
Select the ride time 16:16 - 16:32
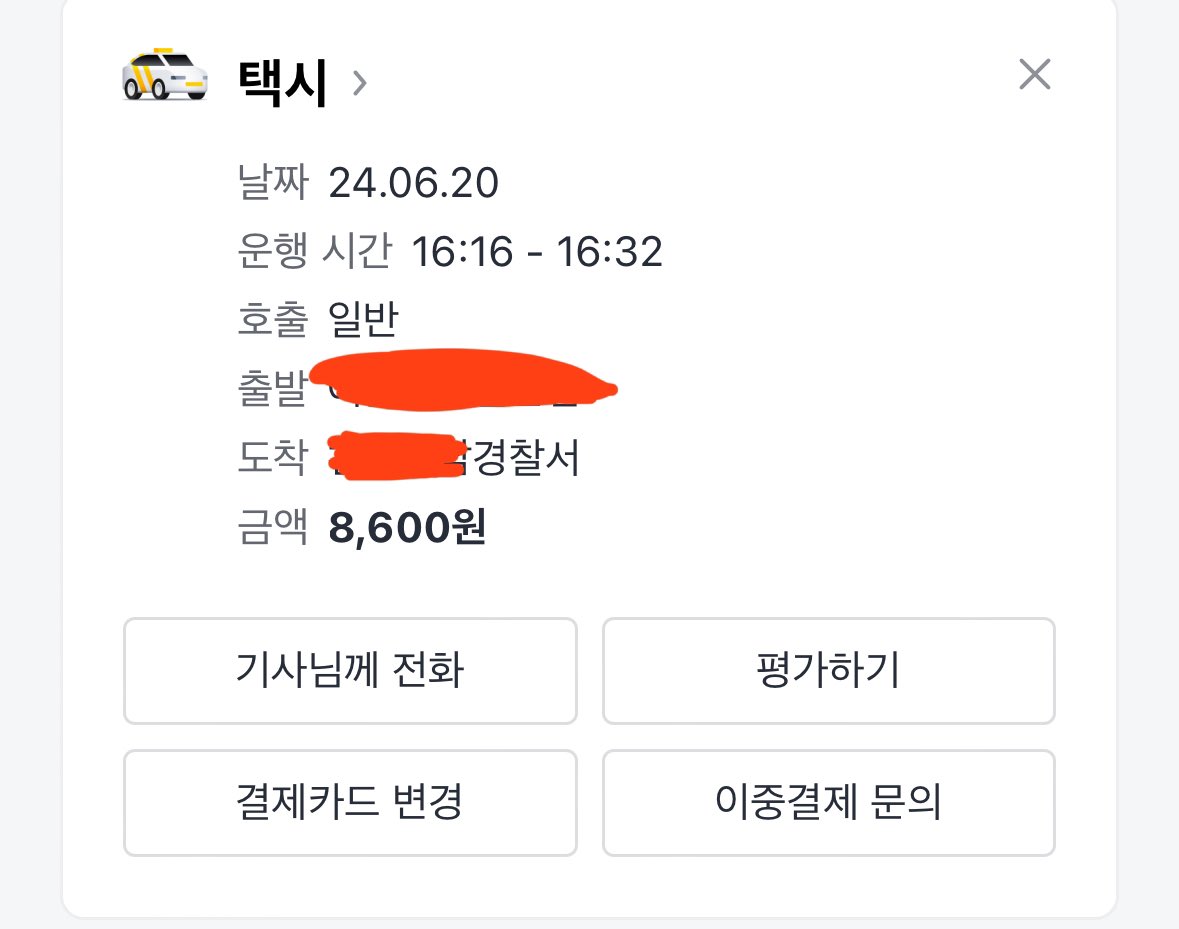point(537,252)
